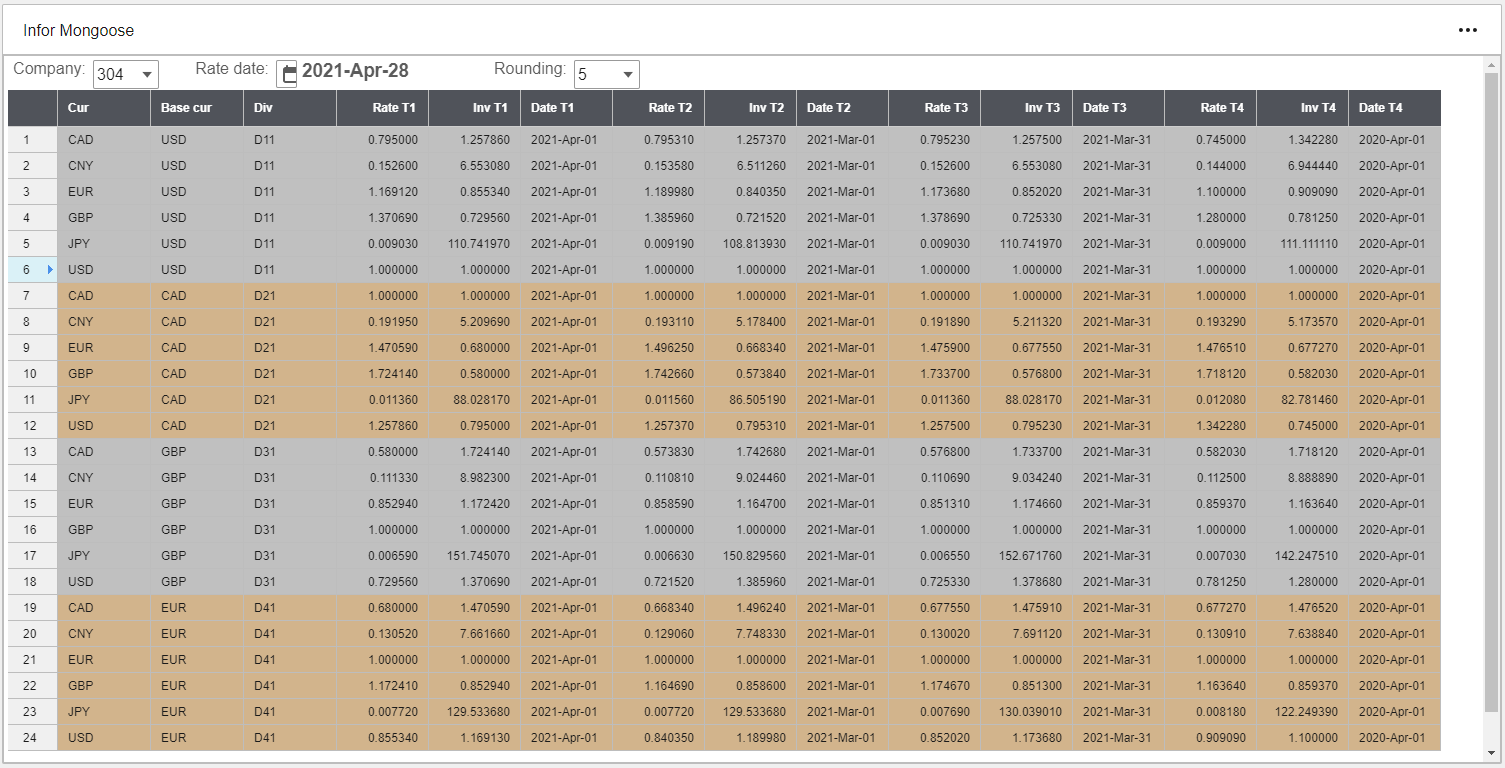
Task: Click D11 division cell in row 6
Action: coord(290,269)
